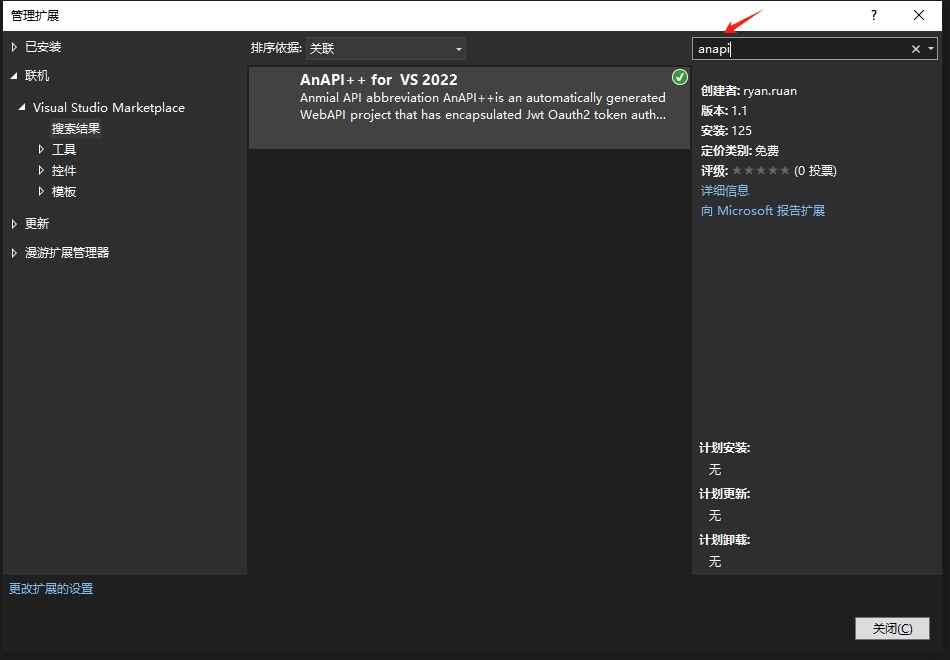
Task: Click the 管理扩展 window title
Action: [x=35, y=16]
